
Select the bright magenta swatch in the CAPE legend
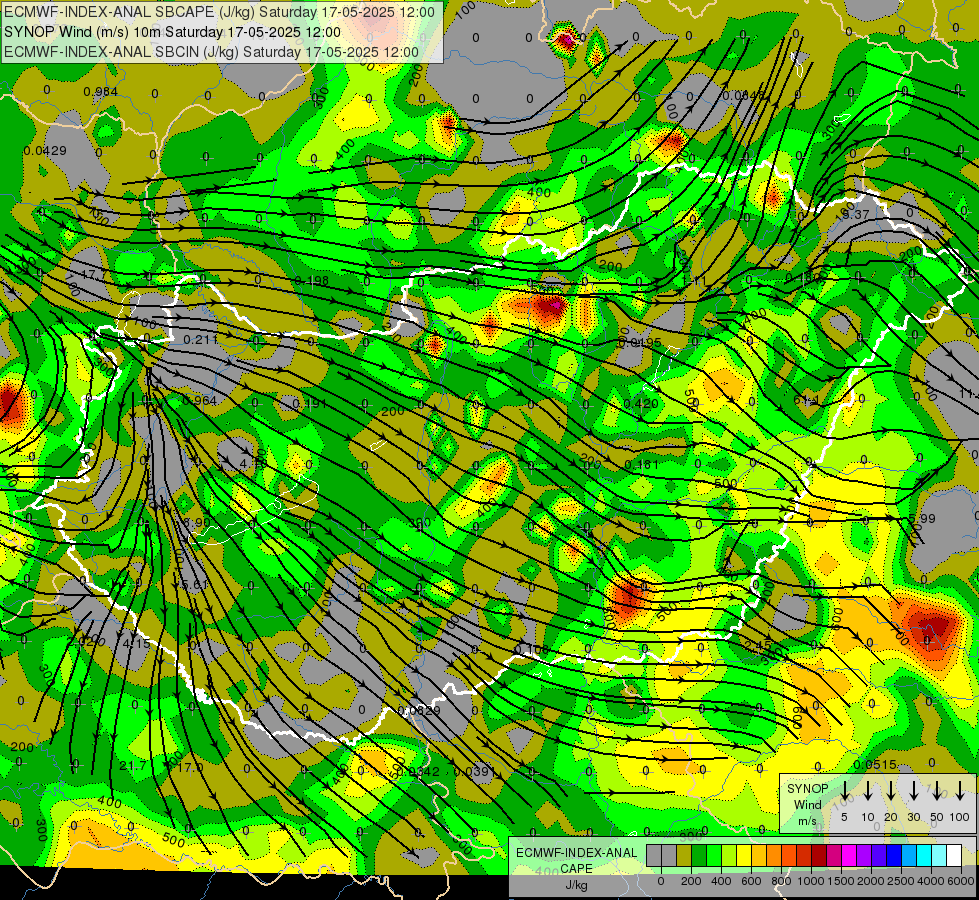[x=849, y=856]
